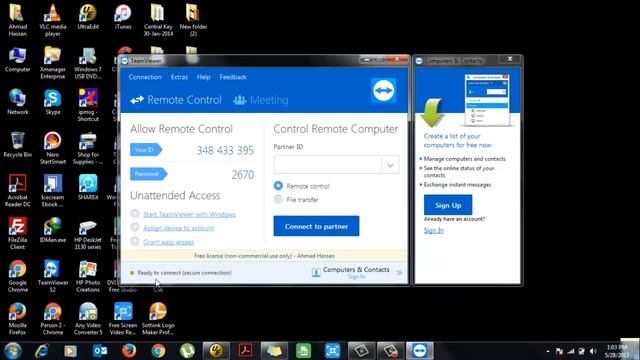The width and height of the screenshot is (640, 360).
Task: Click Grant easy access link
Action: point(168,242)
